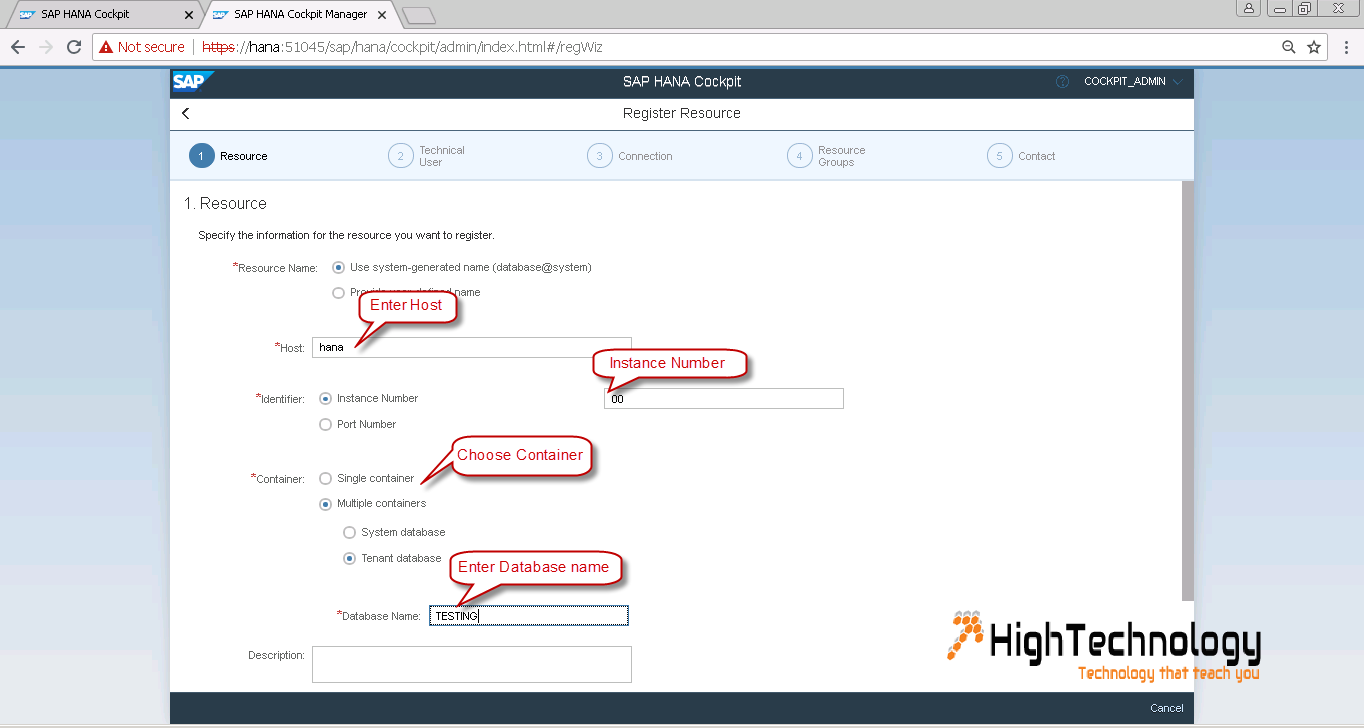Image resolution: width=1364 pixels, height=728 pixels.
Task: Go to wizard step 1 Resource
Action: pyautogui.click(x=228, y=156)
